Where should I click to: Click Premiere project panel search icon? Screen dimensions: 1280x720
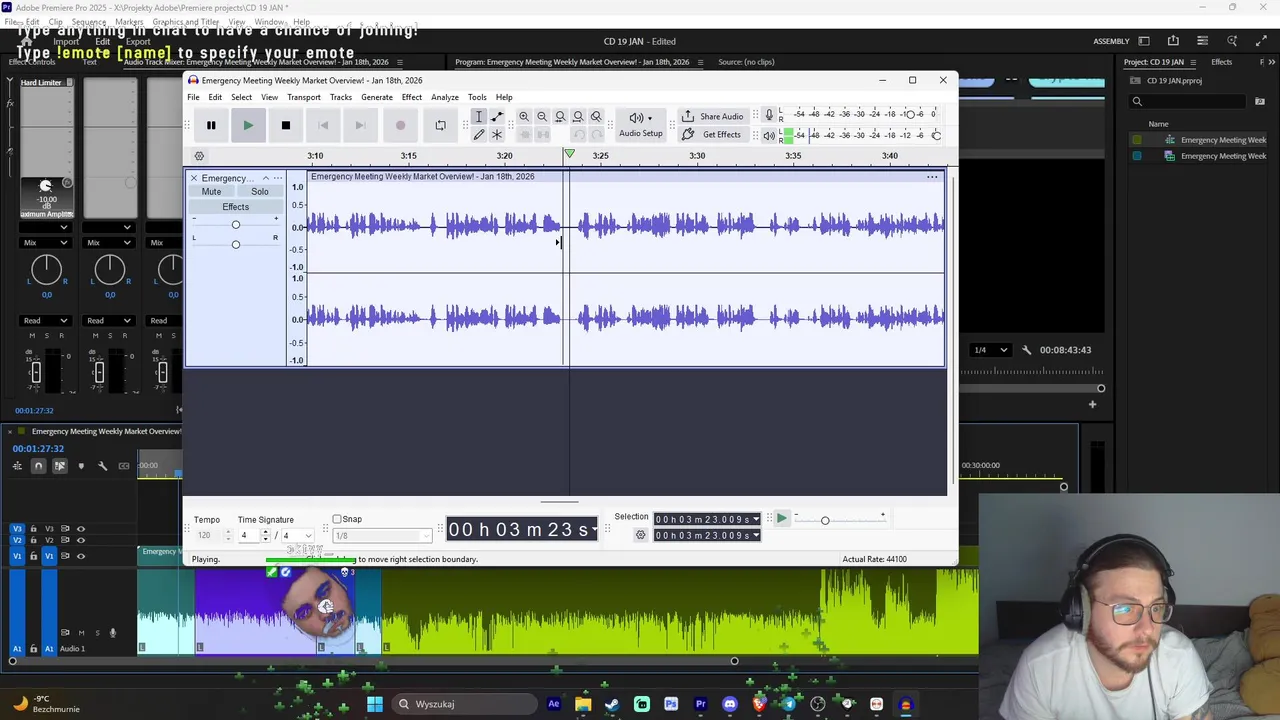pos(1137,101)
